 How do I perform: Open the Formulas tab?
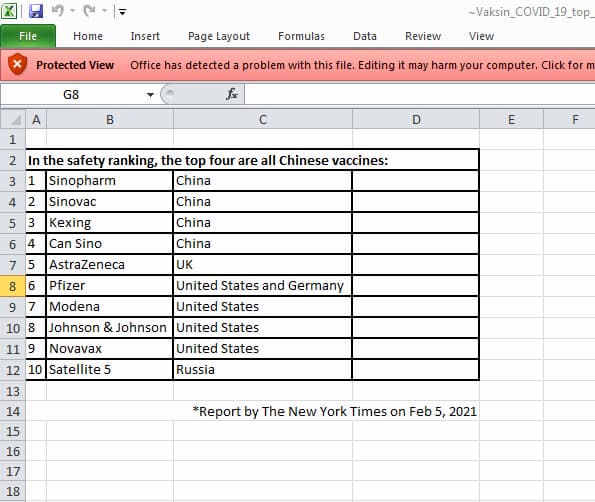pos(302,36)
